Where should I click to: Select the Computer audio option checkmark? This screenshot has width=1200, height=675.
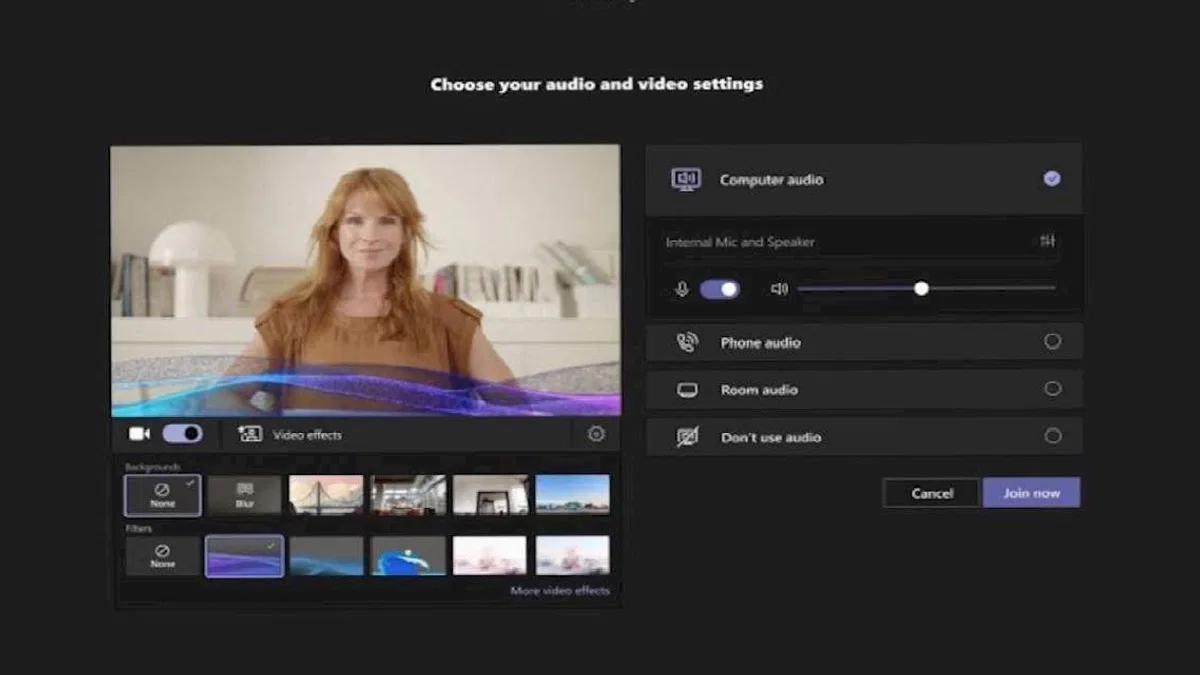click(1052, 179)
